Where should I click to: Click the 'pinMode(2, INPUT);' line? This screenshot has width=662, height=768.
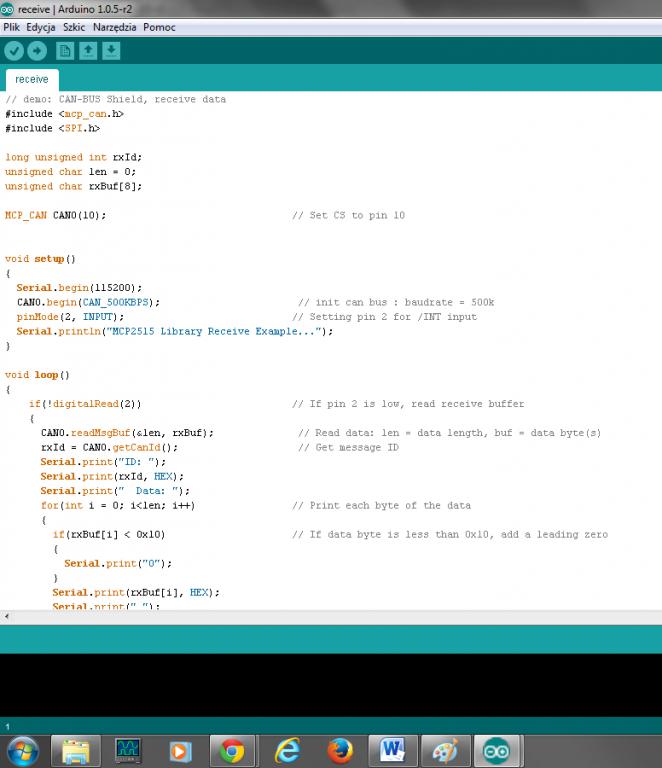coord(70,317)
